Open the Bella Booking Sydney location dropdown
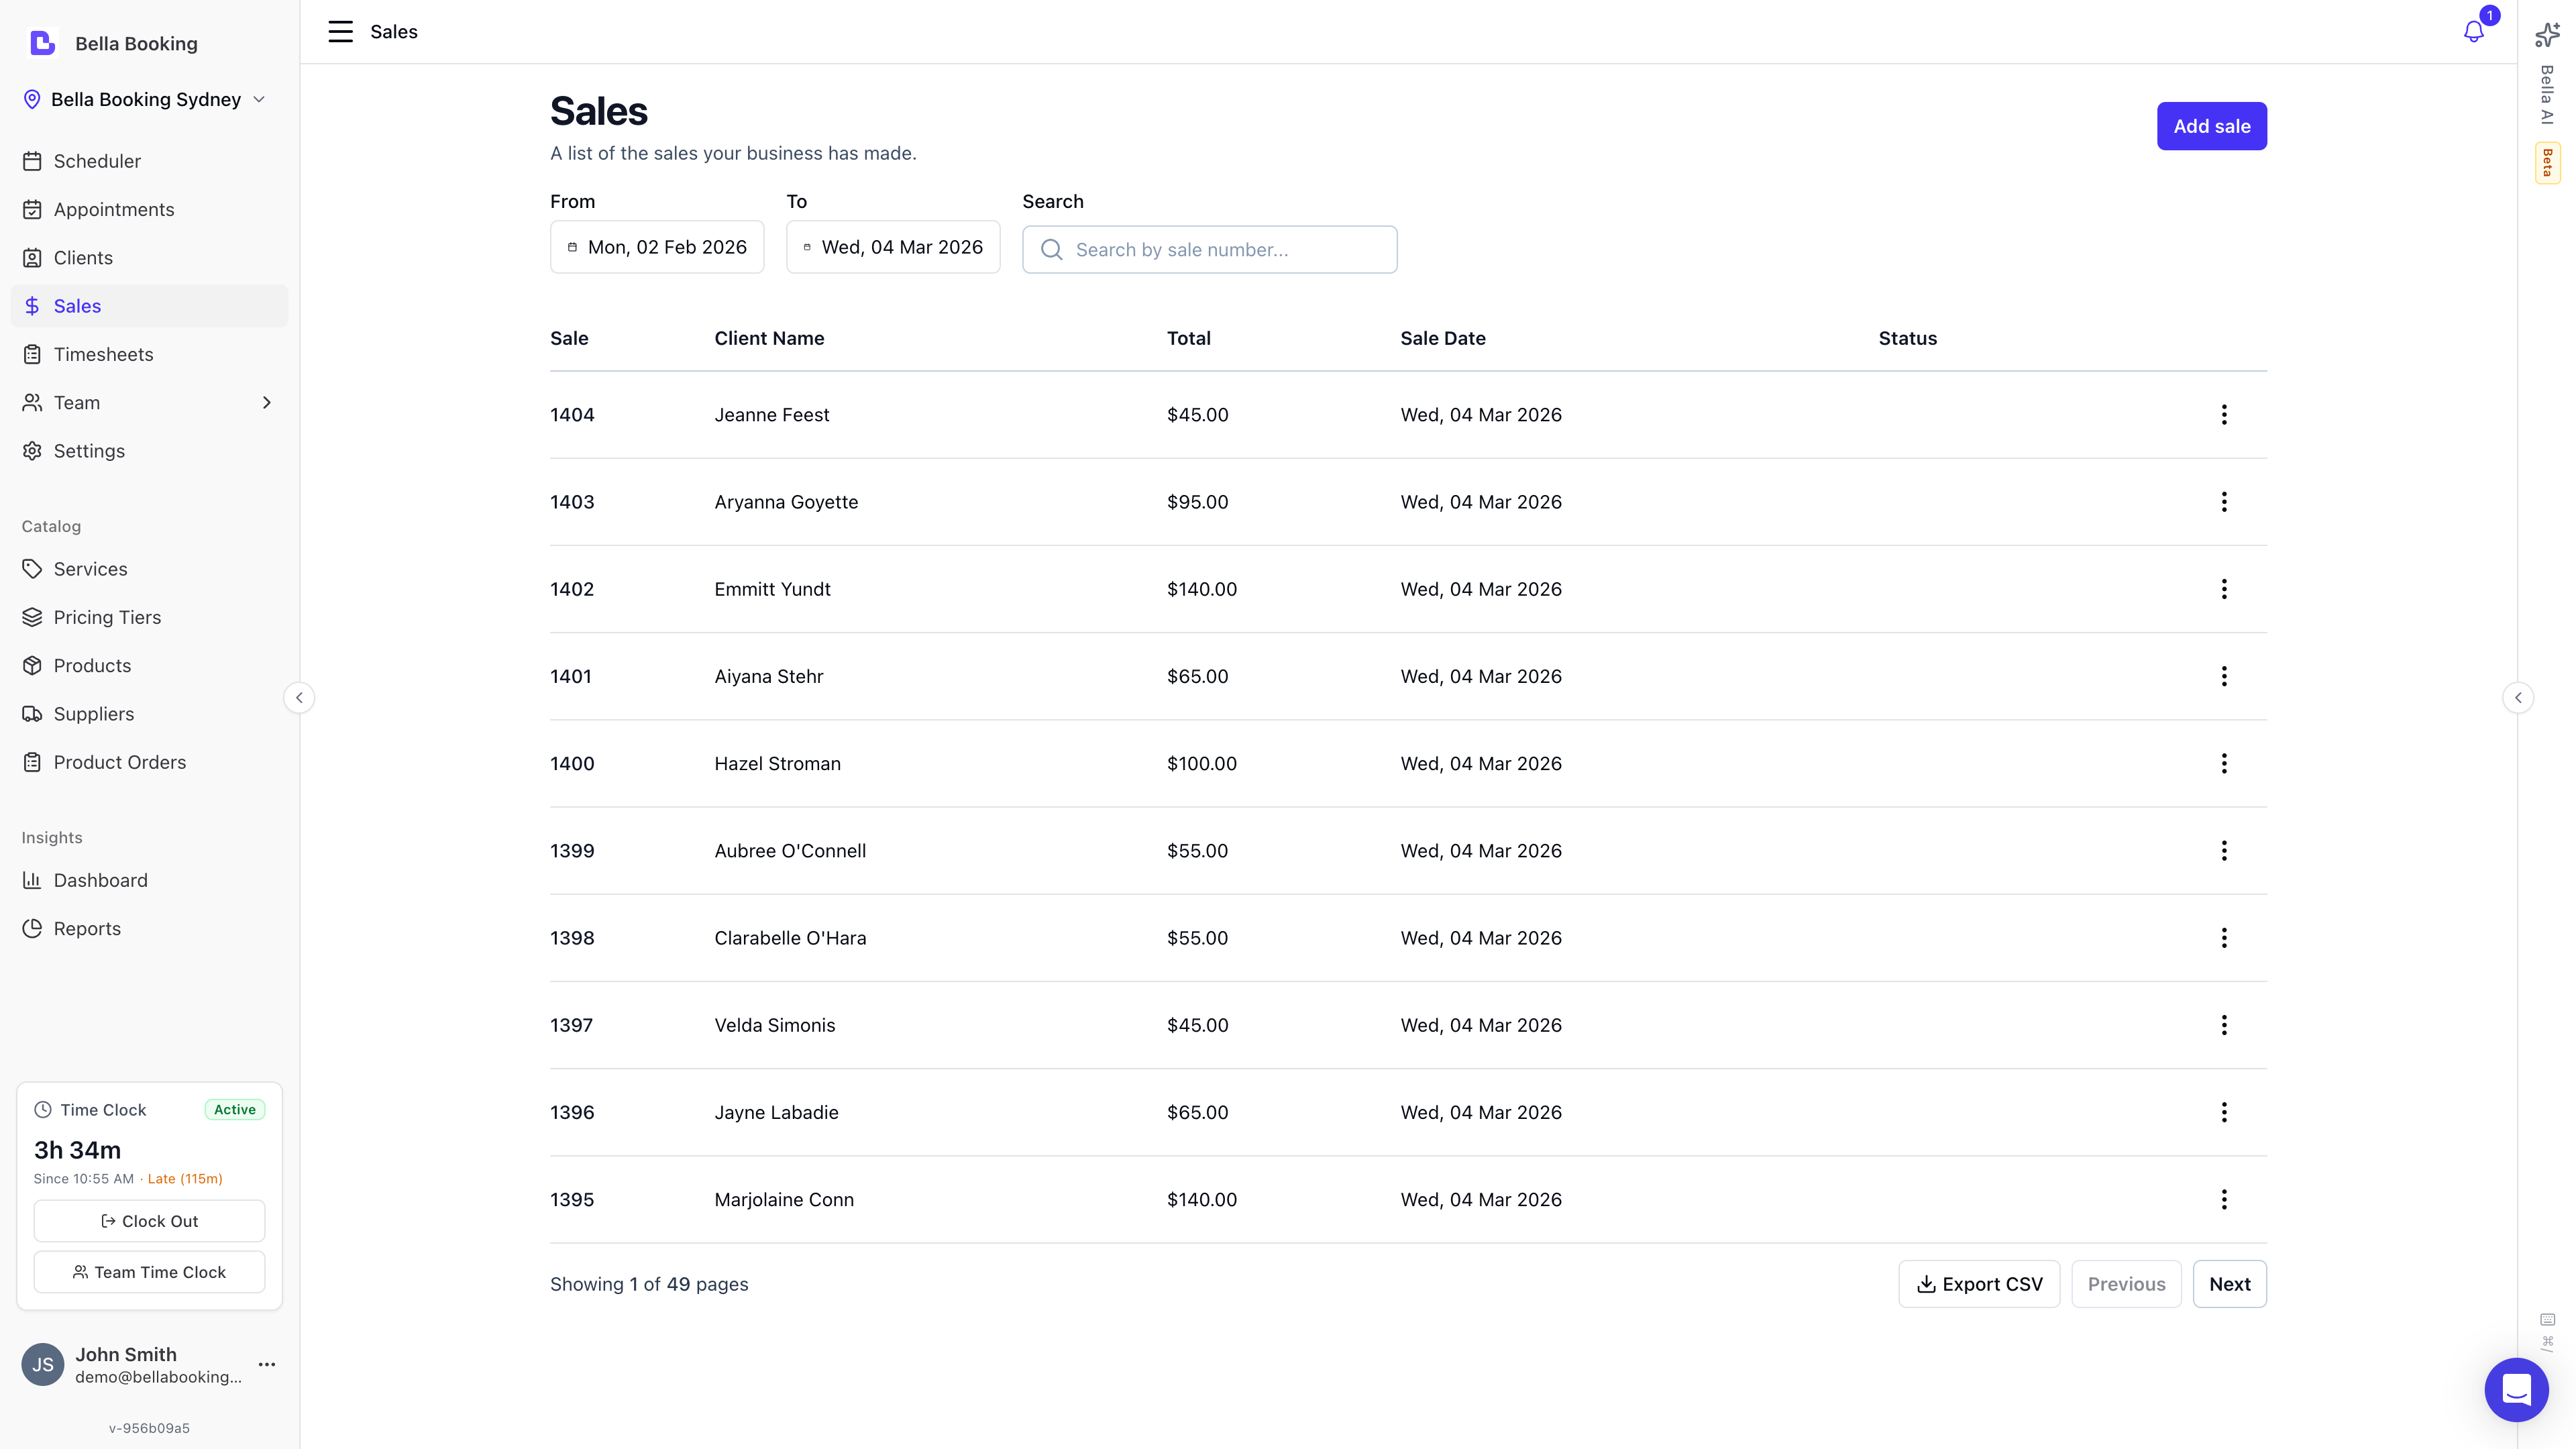This screenshot has width=2576, height=1449. (x=146, y=99)
